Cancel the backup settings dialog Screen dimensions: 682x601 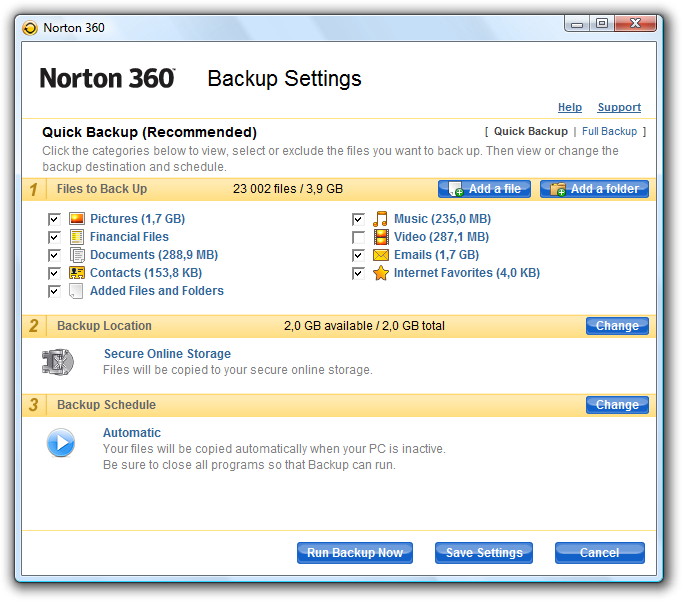(600, 553)
